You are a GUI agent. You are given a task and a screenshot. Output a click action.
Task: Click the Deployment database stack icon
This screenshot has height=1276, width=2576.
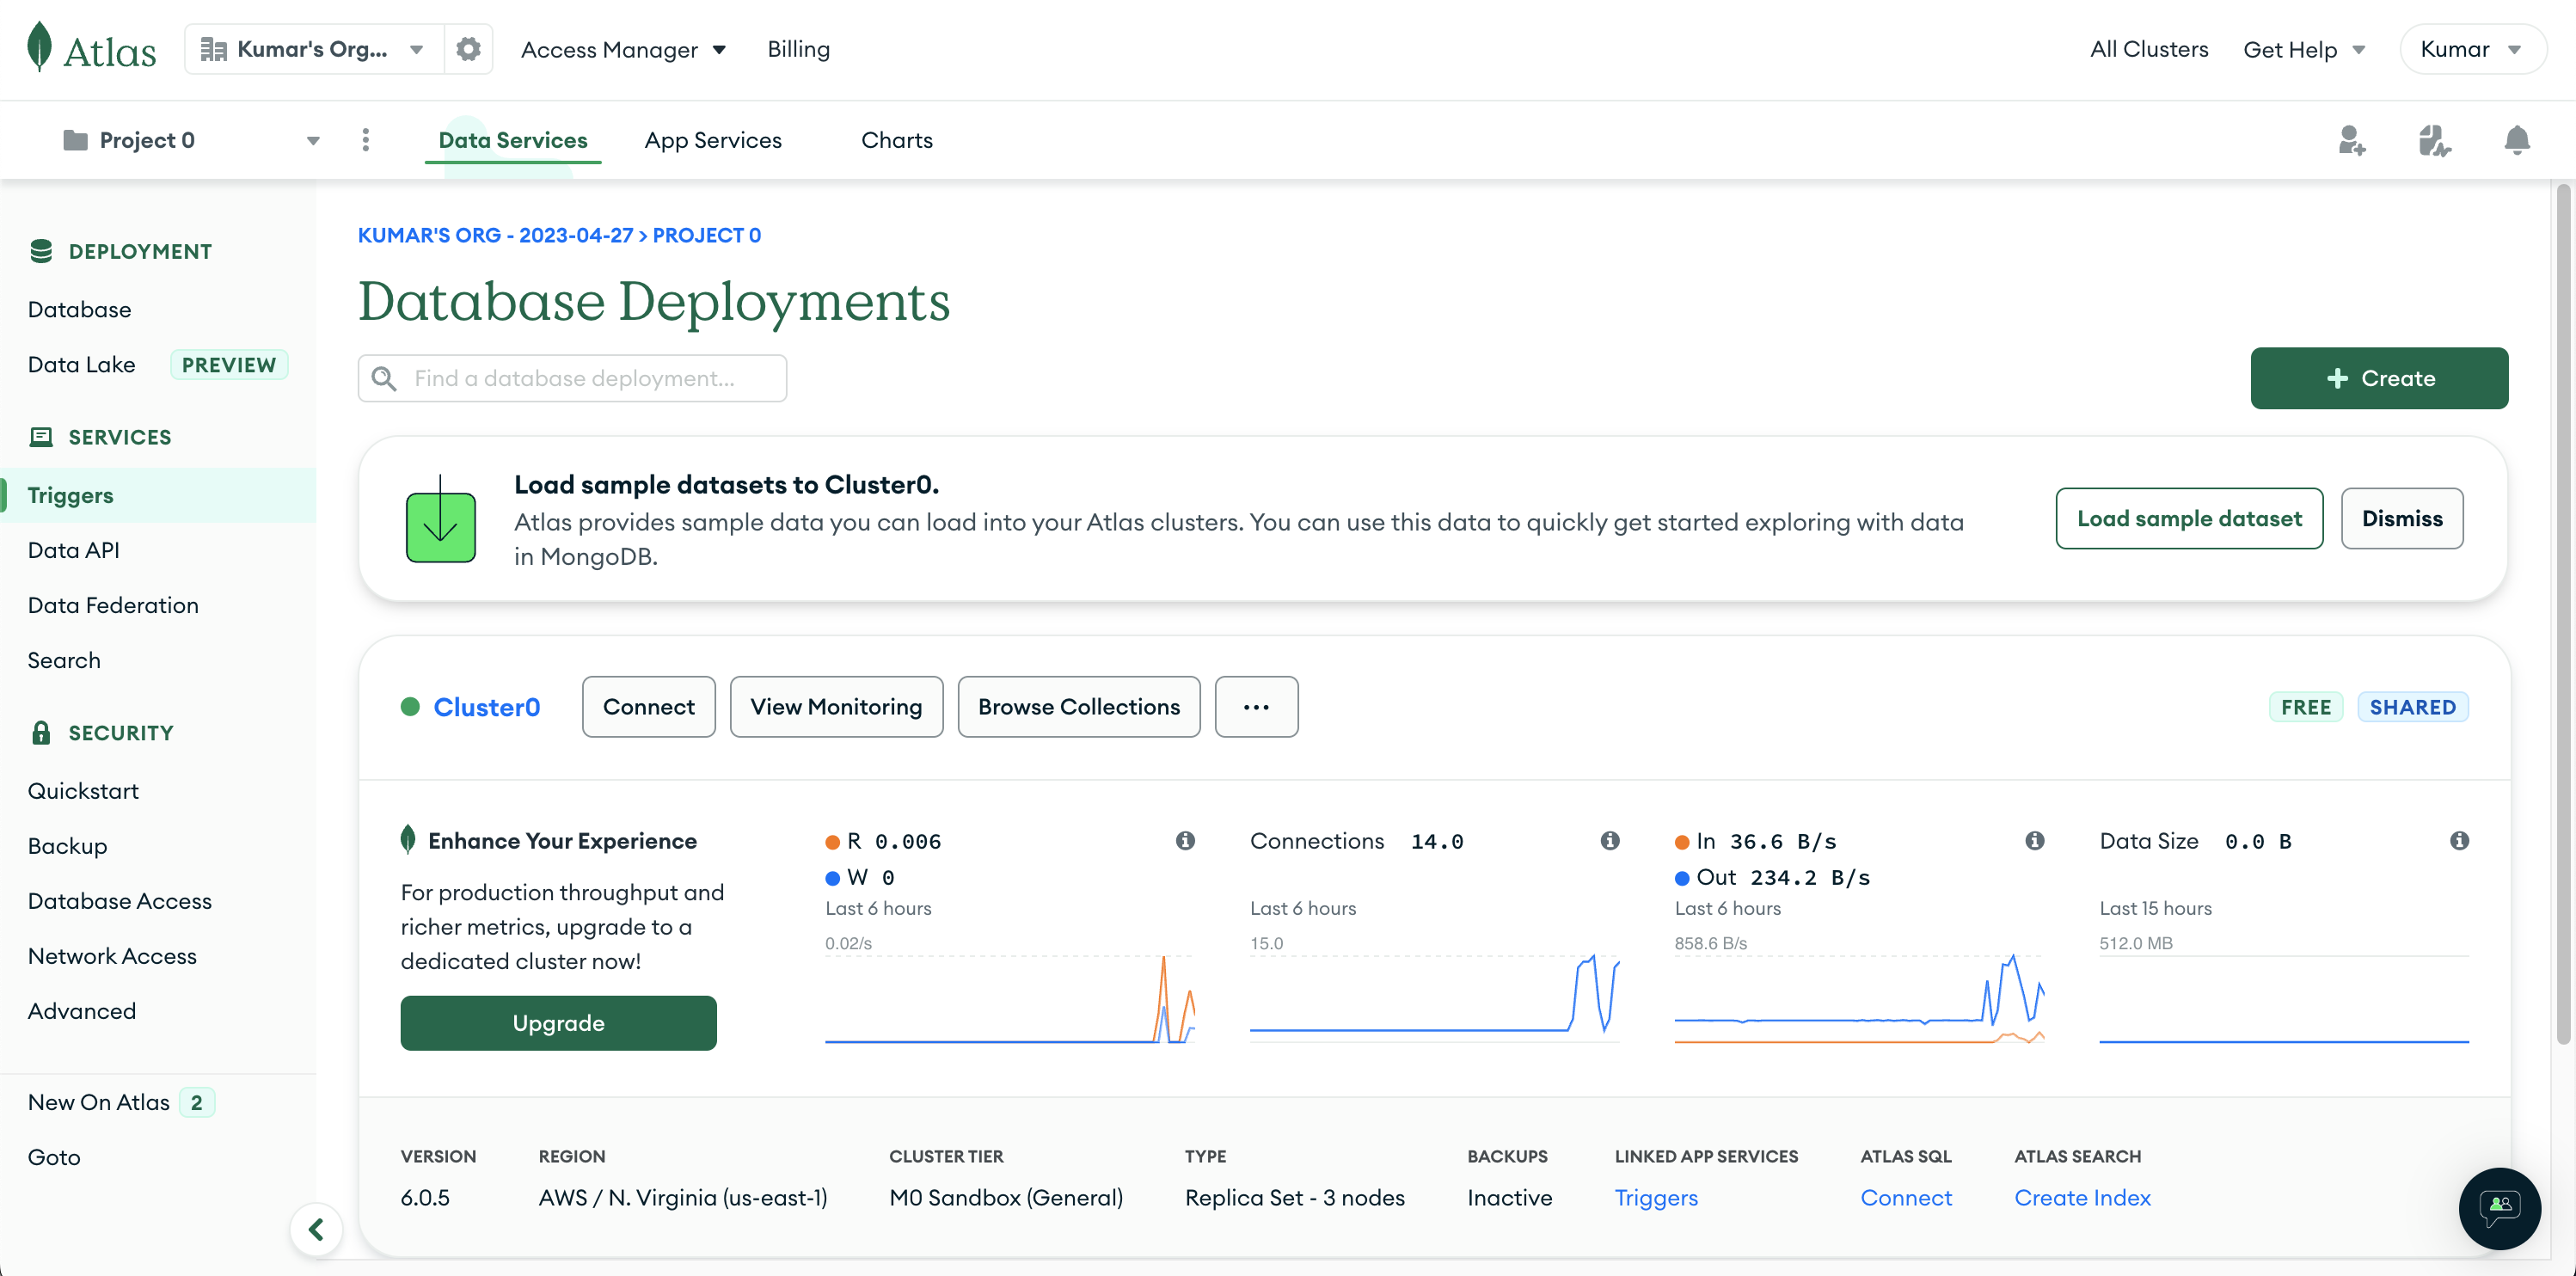pos(41,251)
